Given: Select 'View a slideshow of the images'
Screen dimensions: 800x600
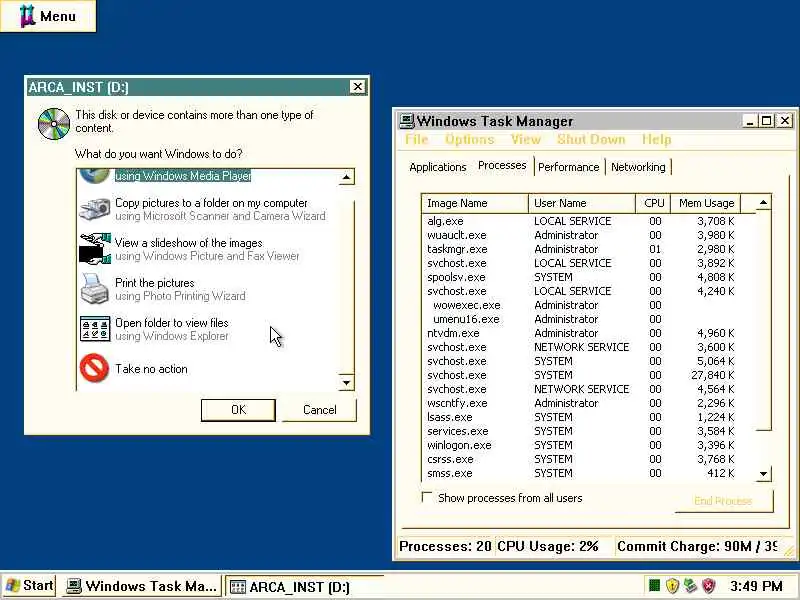Looking at the screenshot, I should (189, 243).
